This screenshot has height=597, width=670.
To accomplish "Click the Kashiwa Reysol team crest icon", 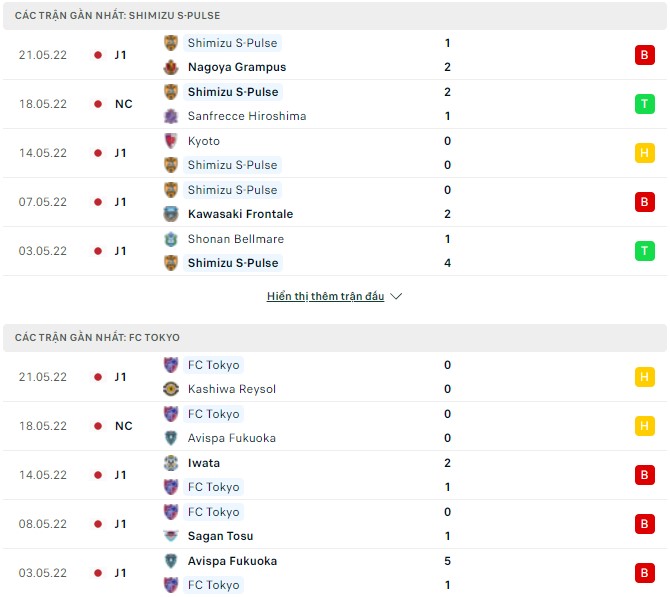I will pyautogui.click(x=171, y=389).
